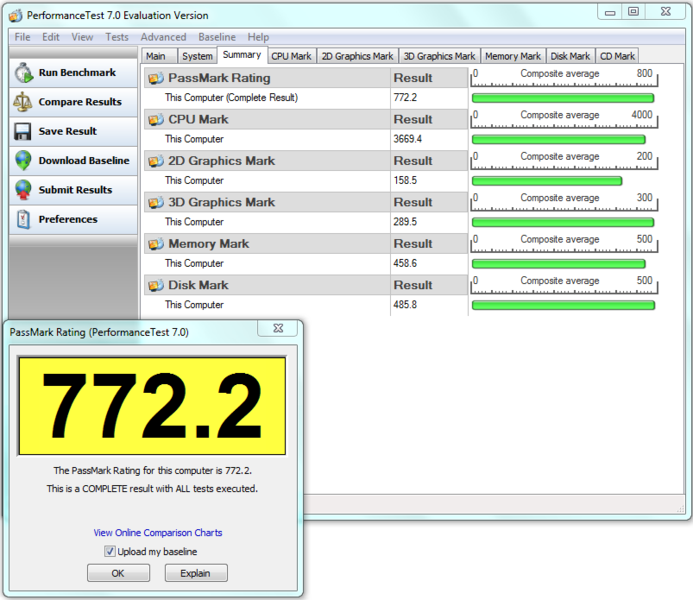The image size is (693, 600).
Task: Open the Help menu
Action: coord(258,37)
